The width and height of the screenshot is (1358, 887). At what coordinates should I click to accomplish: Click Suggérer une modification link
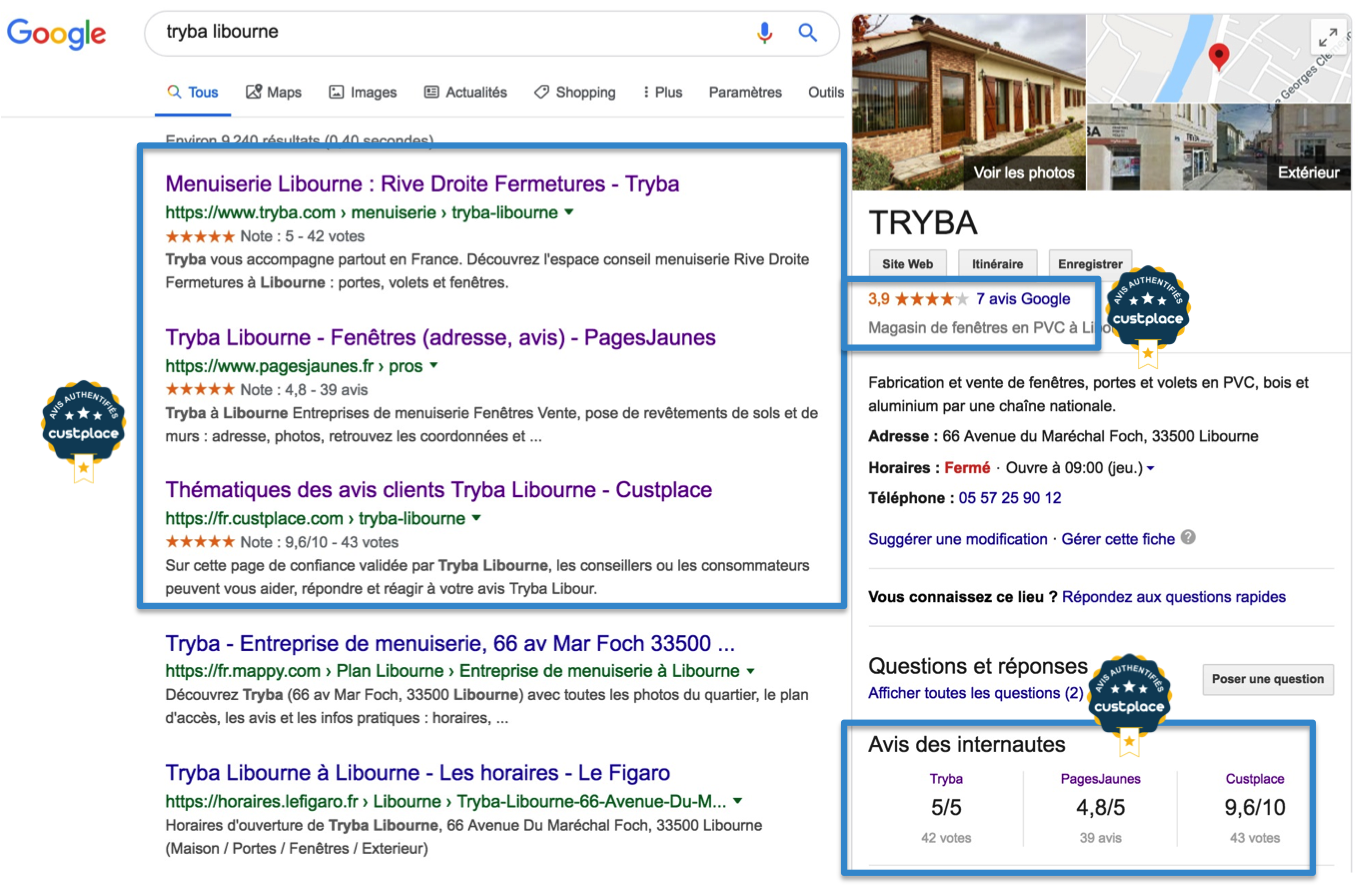(958, 538)
